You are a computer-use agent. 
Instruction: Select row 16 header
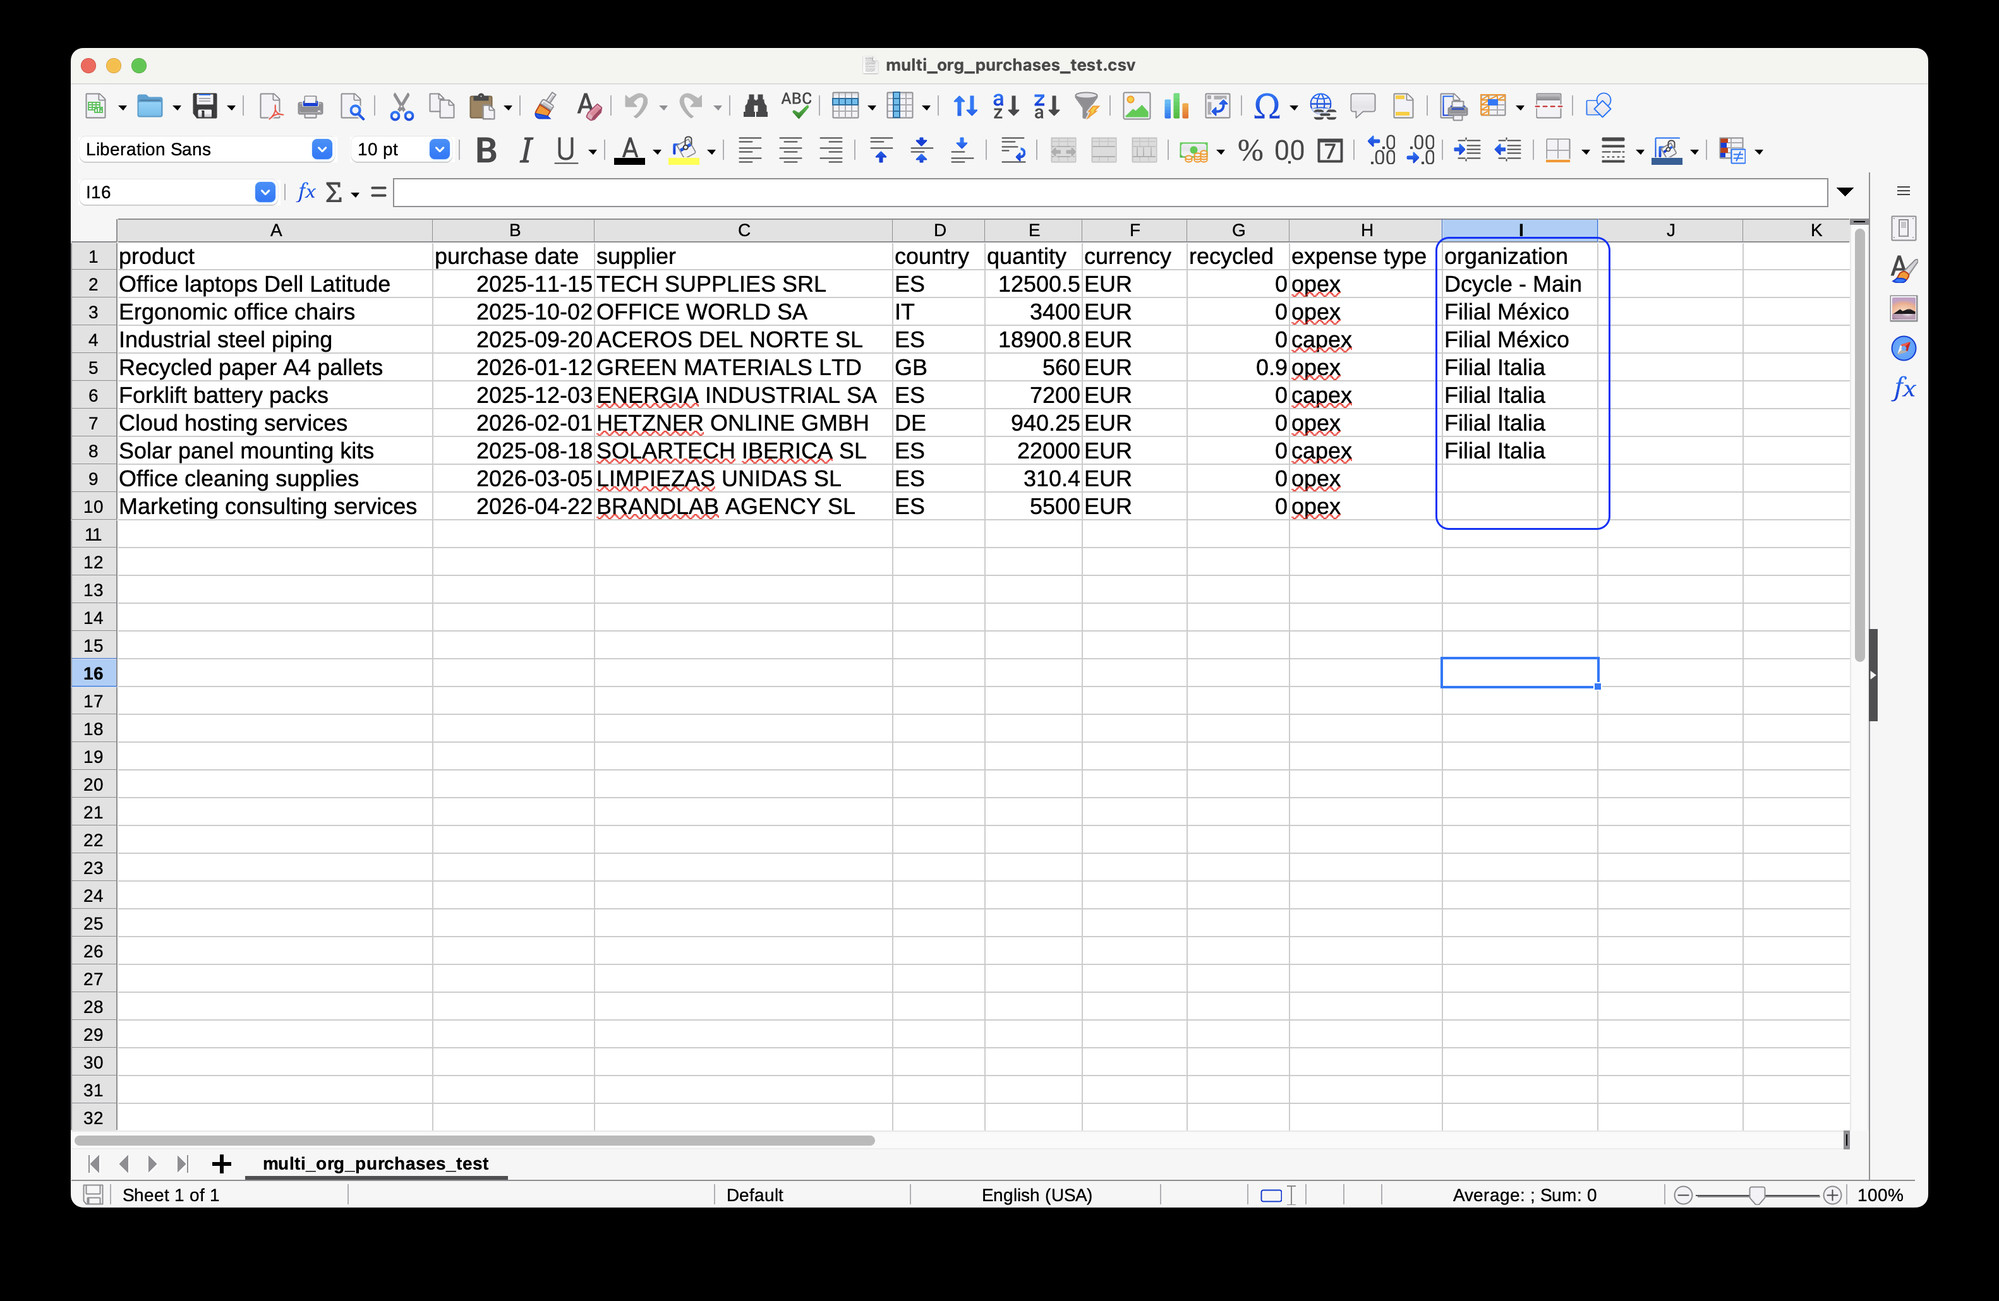pyautogui.click(x=93, y=673)
